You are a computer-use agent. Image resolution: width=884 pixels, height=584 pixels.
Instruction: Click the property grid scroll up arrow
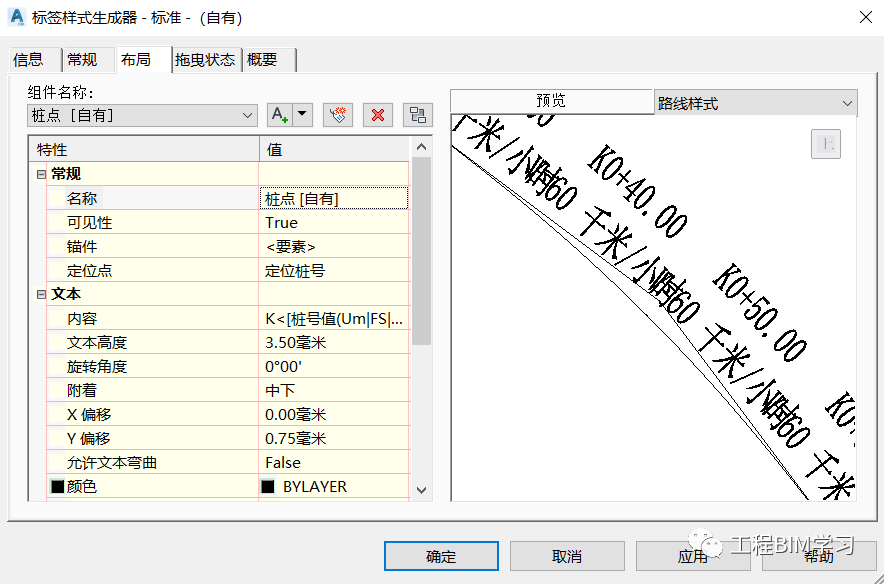421,147
